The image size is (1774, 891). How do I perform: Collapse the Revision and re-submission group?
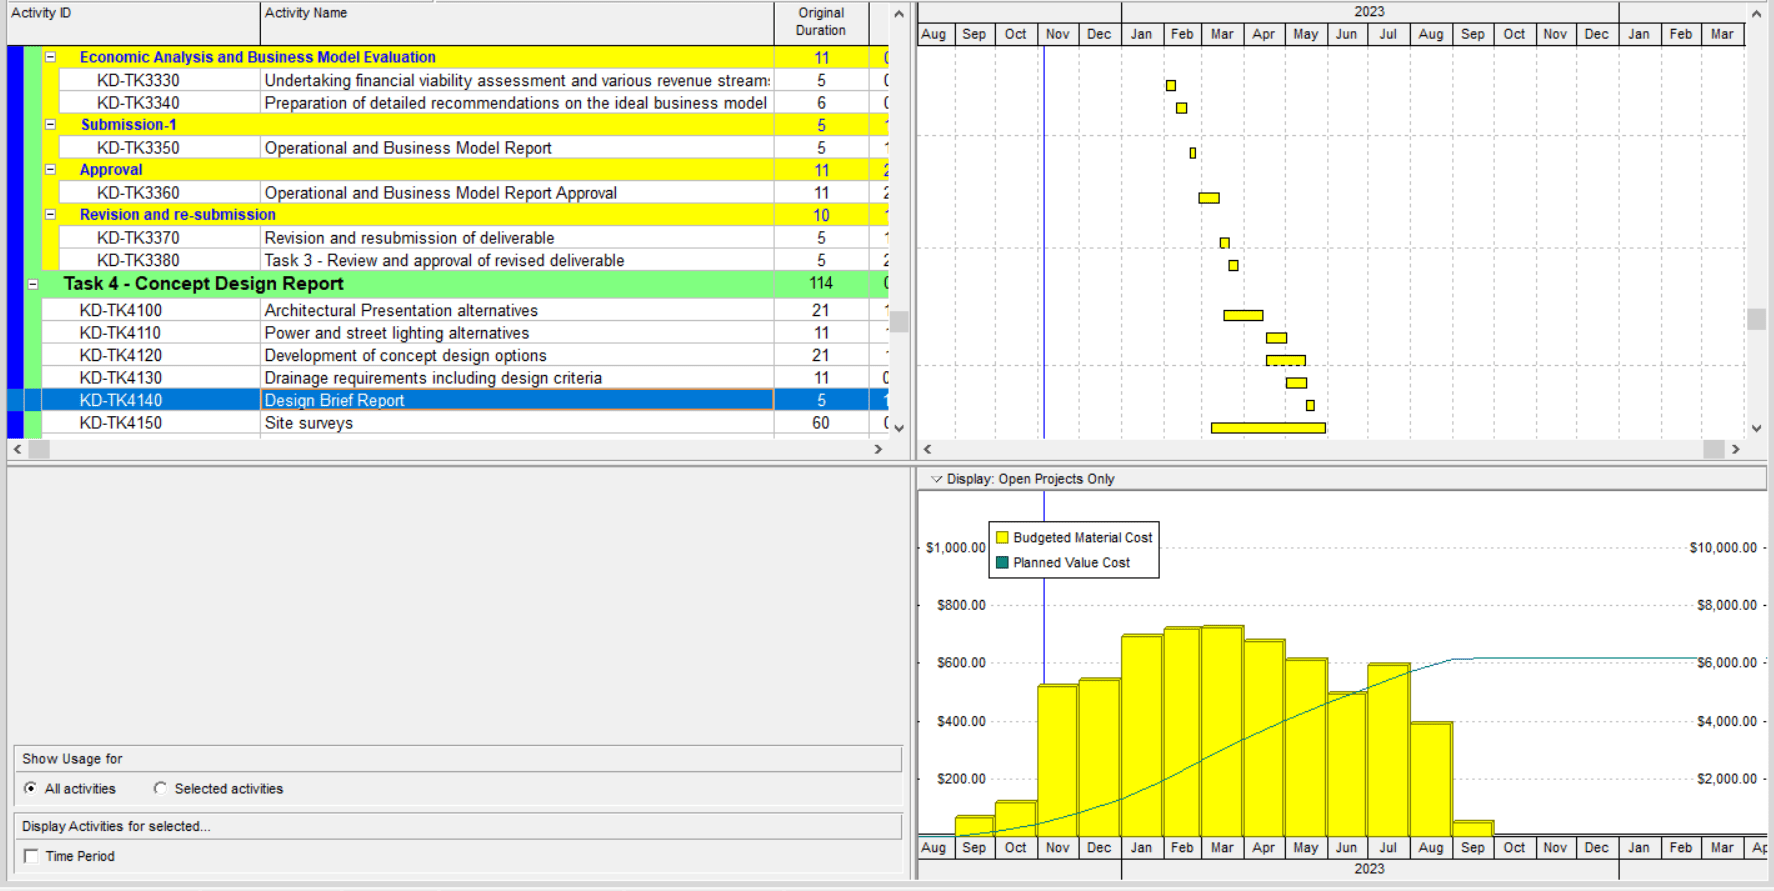point(50,215)
